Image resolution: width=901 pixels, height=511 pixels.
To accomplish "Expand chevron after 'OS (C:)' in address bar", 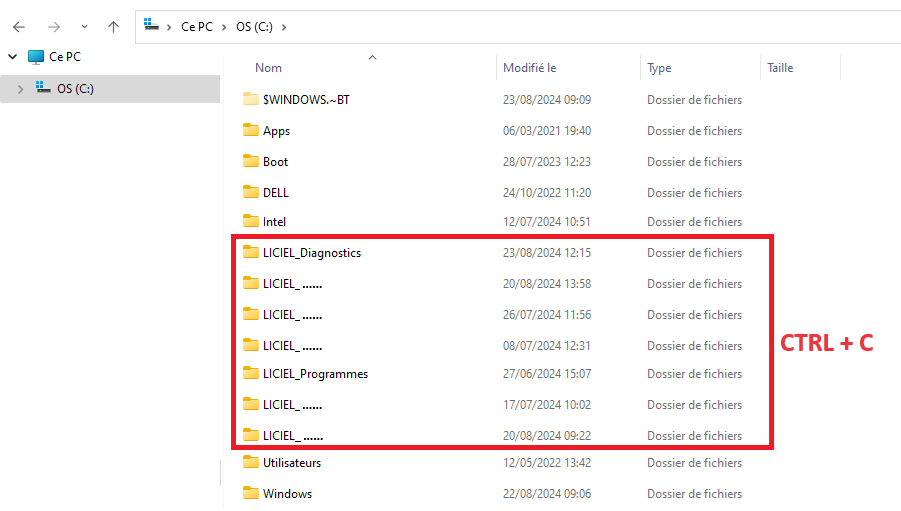I will [x=284, y=27].
